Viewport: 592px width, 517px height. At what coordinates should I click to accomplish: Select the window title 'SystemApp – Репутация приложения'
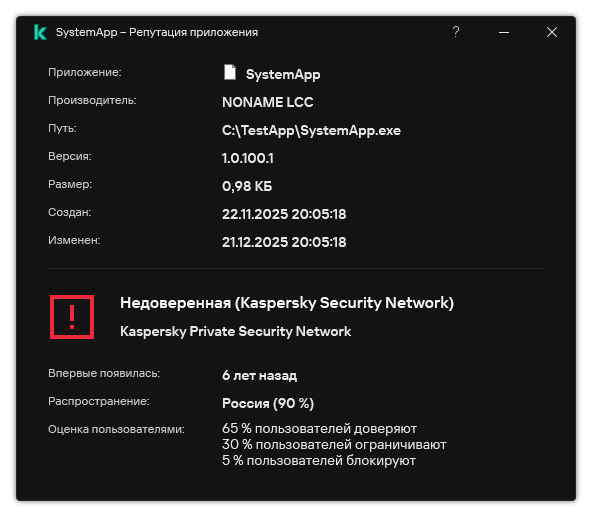(x=157, y=32)
